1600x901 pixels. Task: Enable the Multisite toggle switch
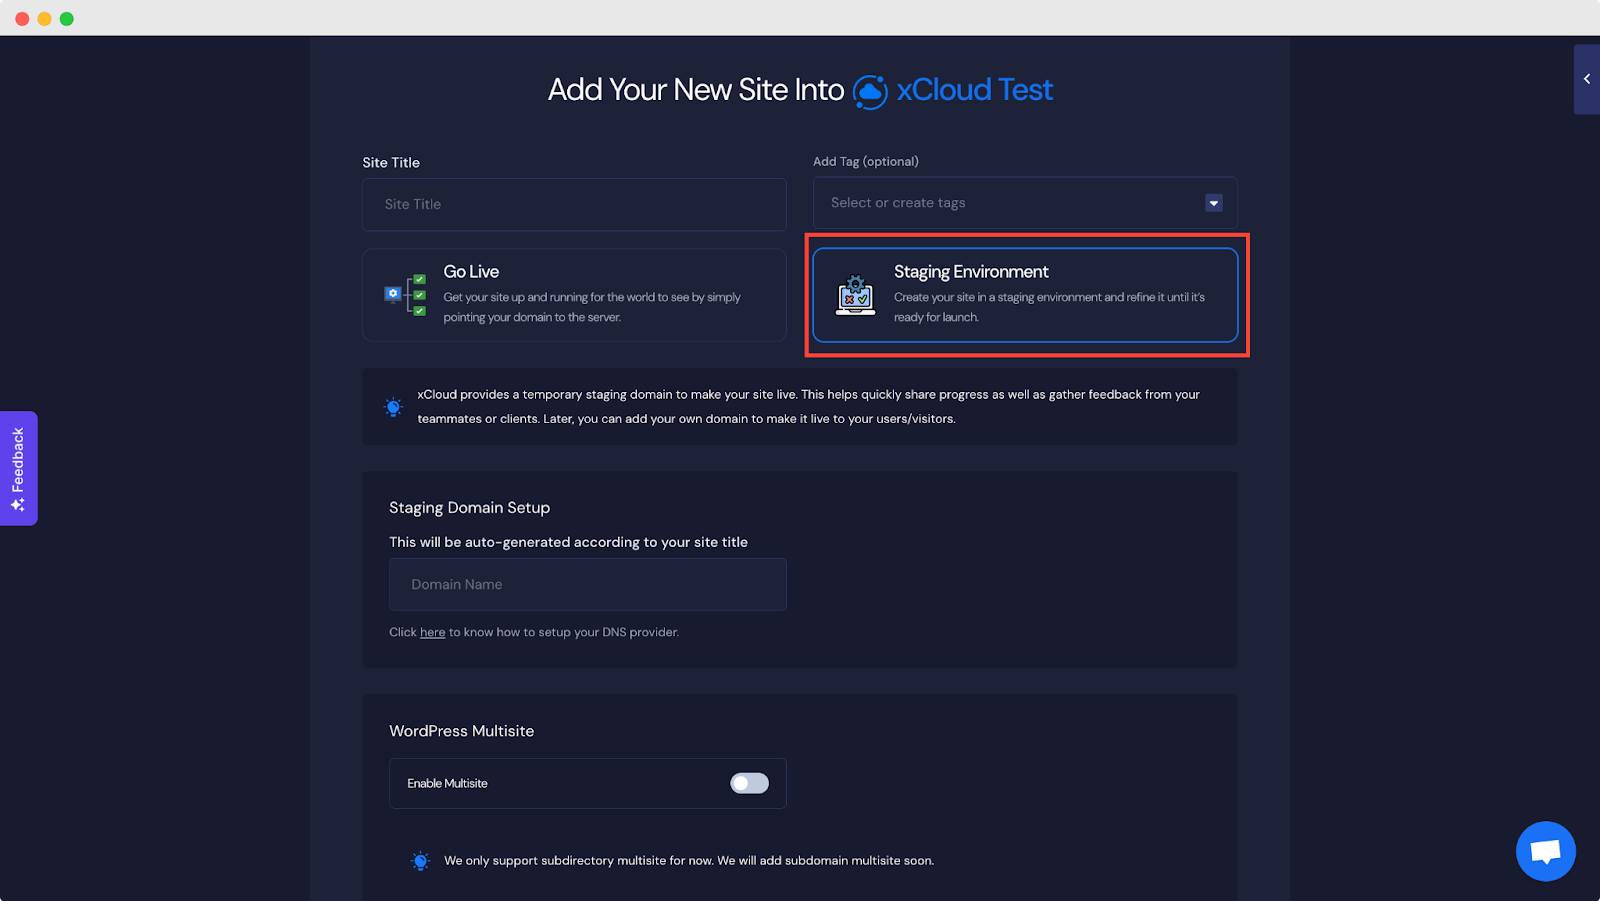749,783
